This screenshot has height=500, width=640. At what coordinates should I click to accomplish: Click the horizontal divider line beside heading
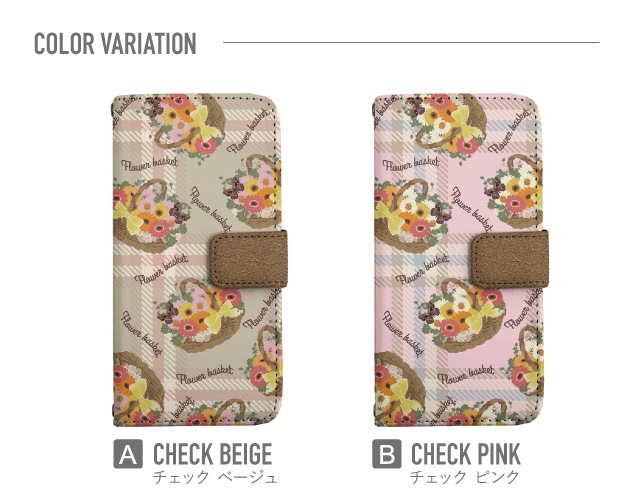(411, 42)
